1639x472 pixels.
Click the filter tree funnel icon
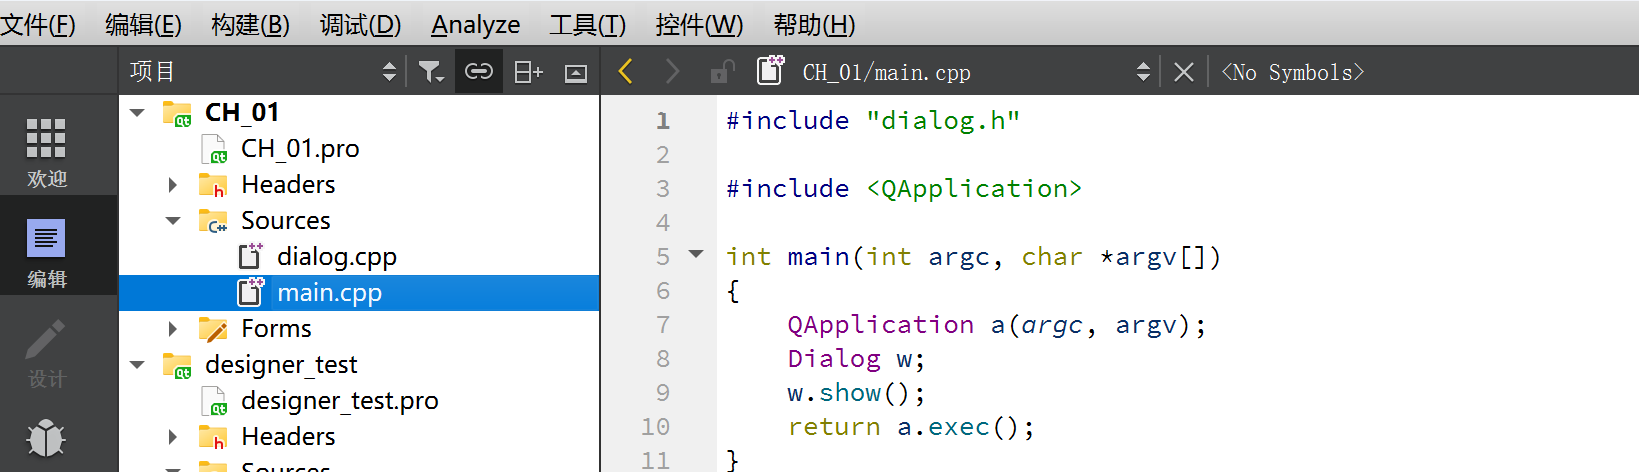point(431,72)
